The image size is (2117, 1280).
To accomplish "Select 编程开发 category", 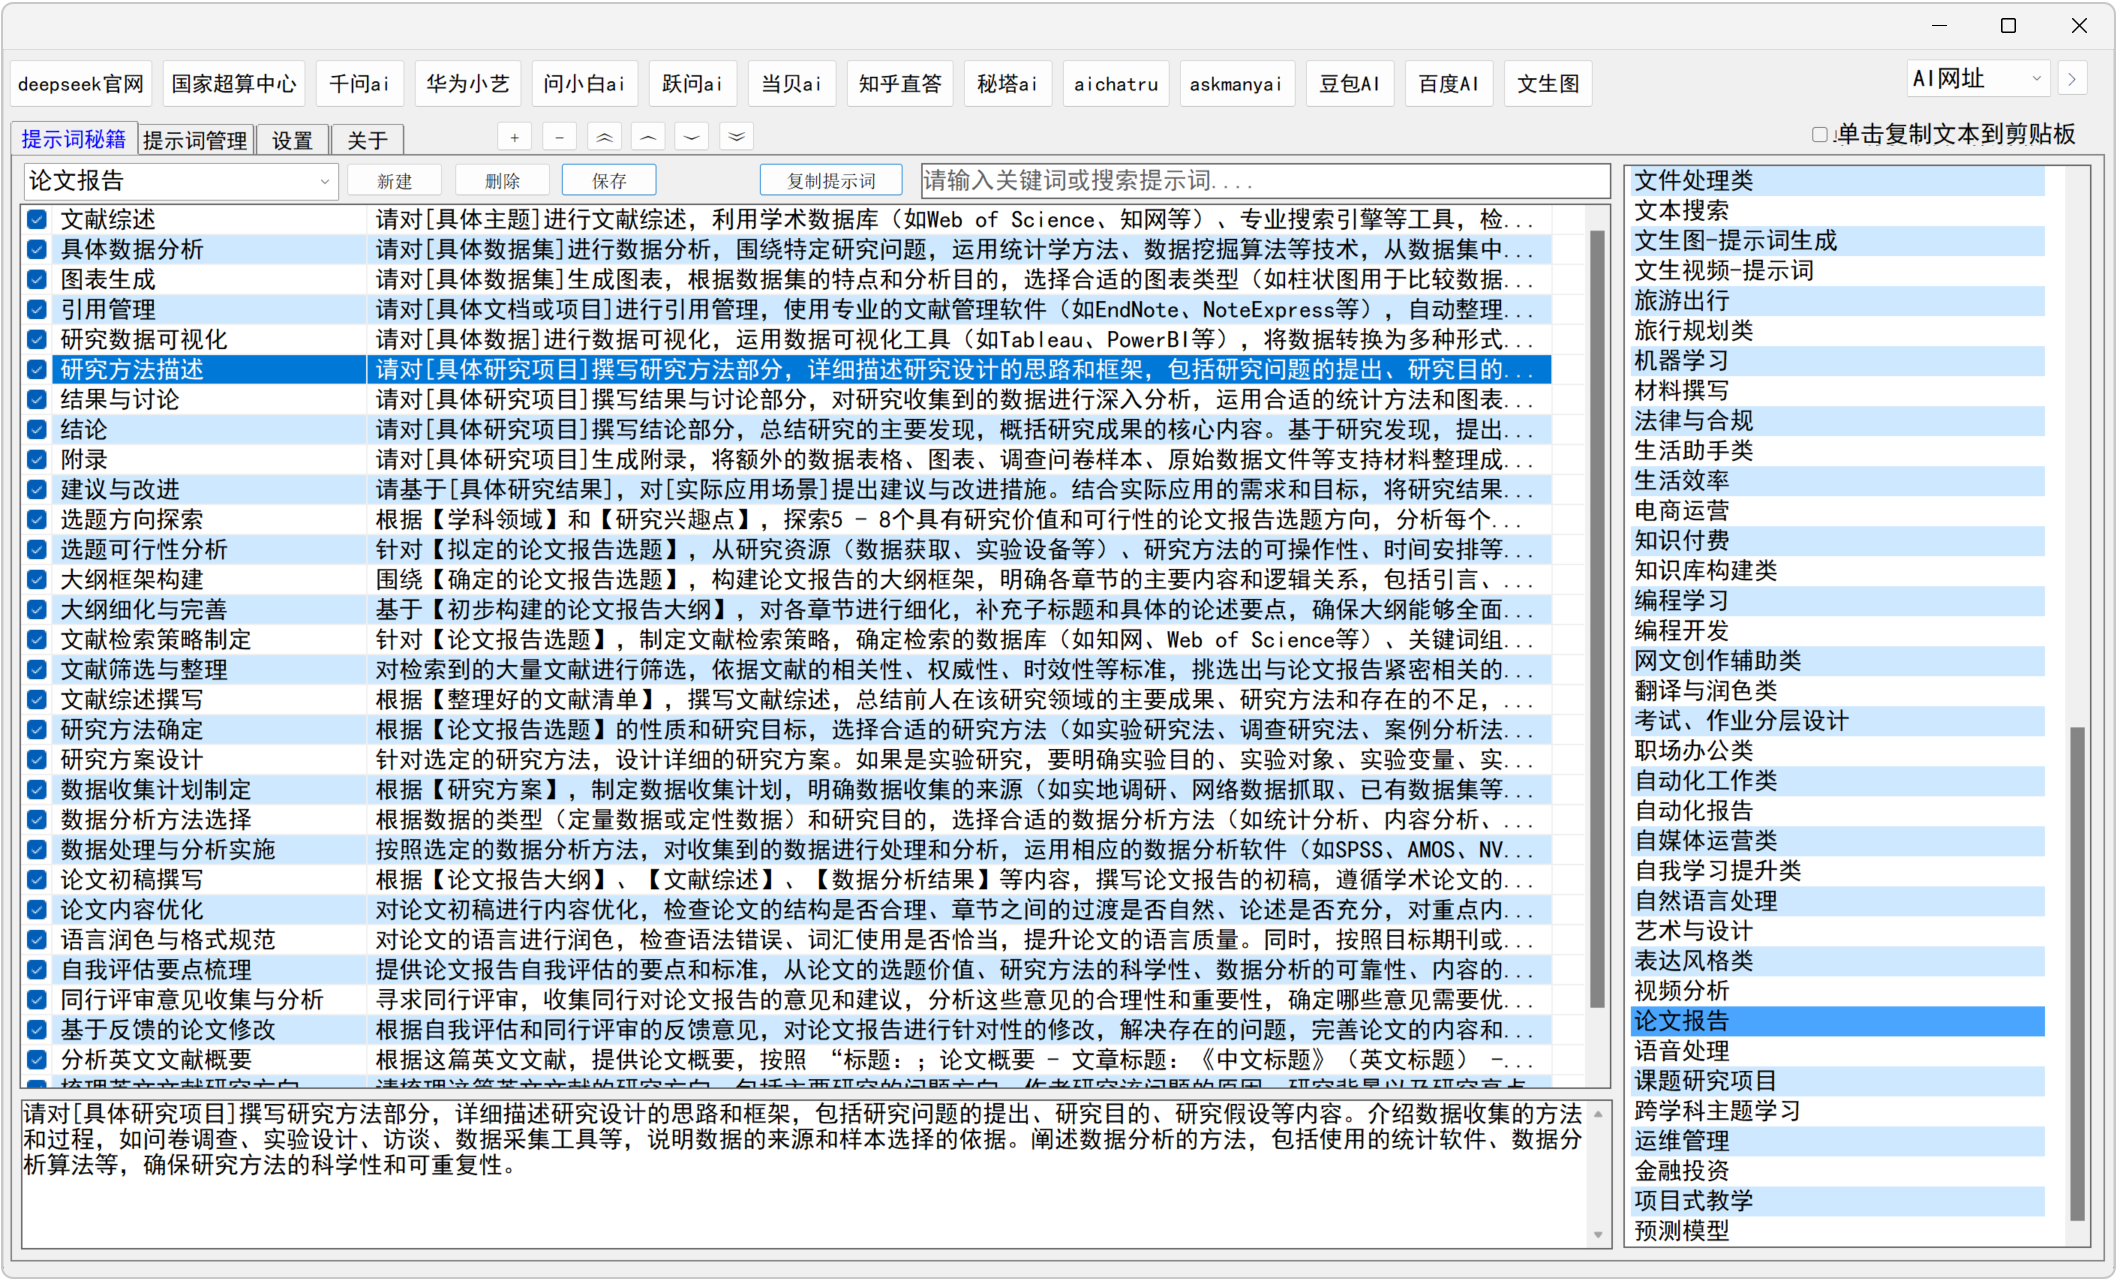I will click(1838, 631).
